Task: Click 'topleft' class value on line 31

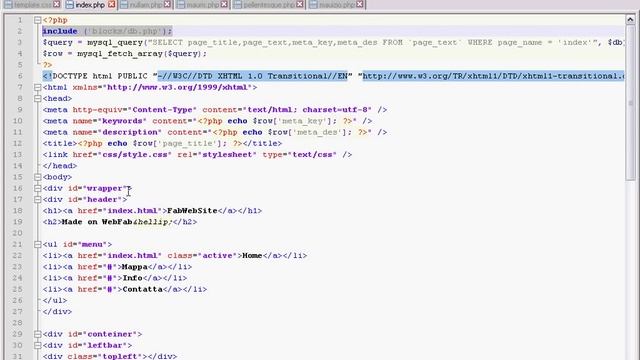Action: (x=120, y=356)
